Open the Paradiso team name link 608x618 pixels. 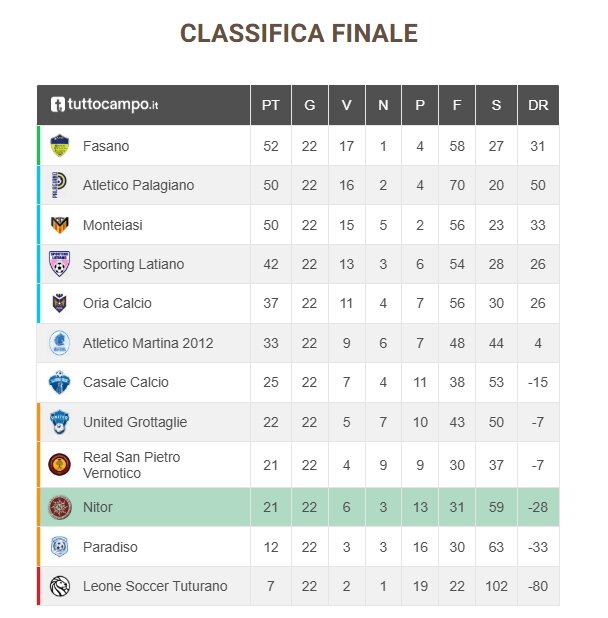(110, 547)
